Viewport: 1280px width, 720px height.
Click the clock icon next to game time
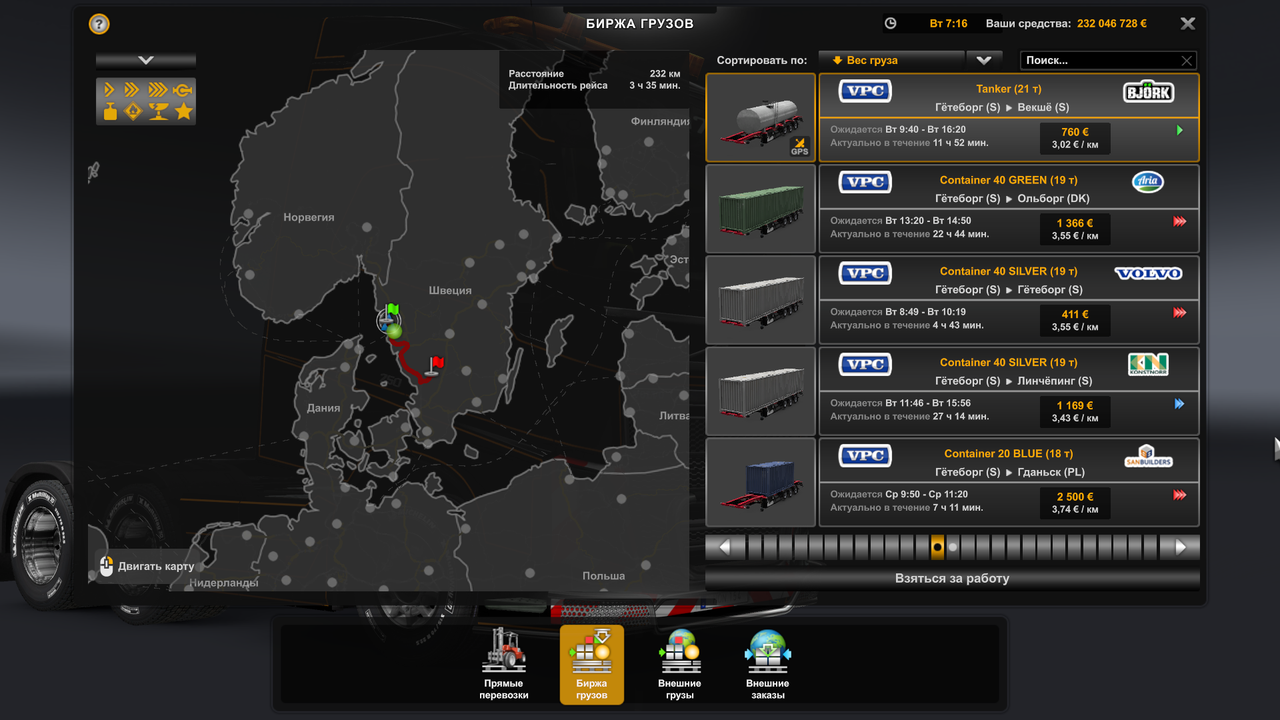pos(890,22)
